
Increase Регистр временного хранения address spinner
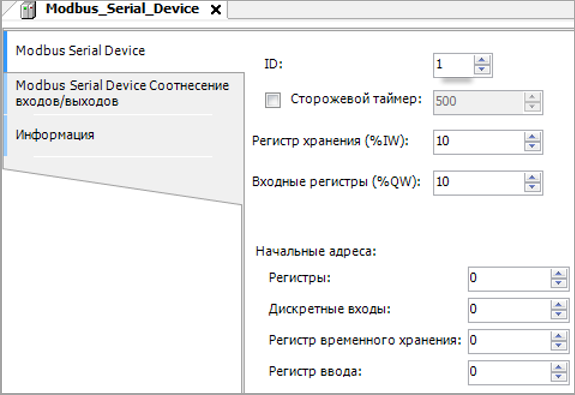[558, 337]
